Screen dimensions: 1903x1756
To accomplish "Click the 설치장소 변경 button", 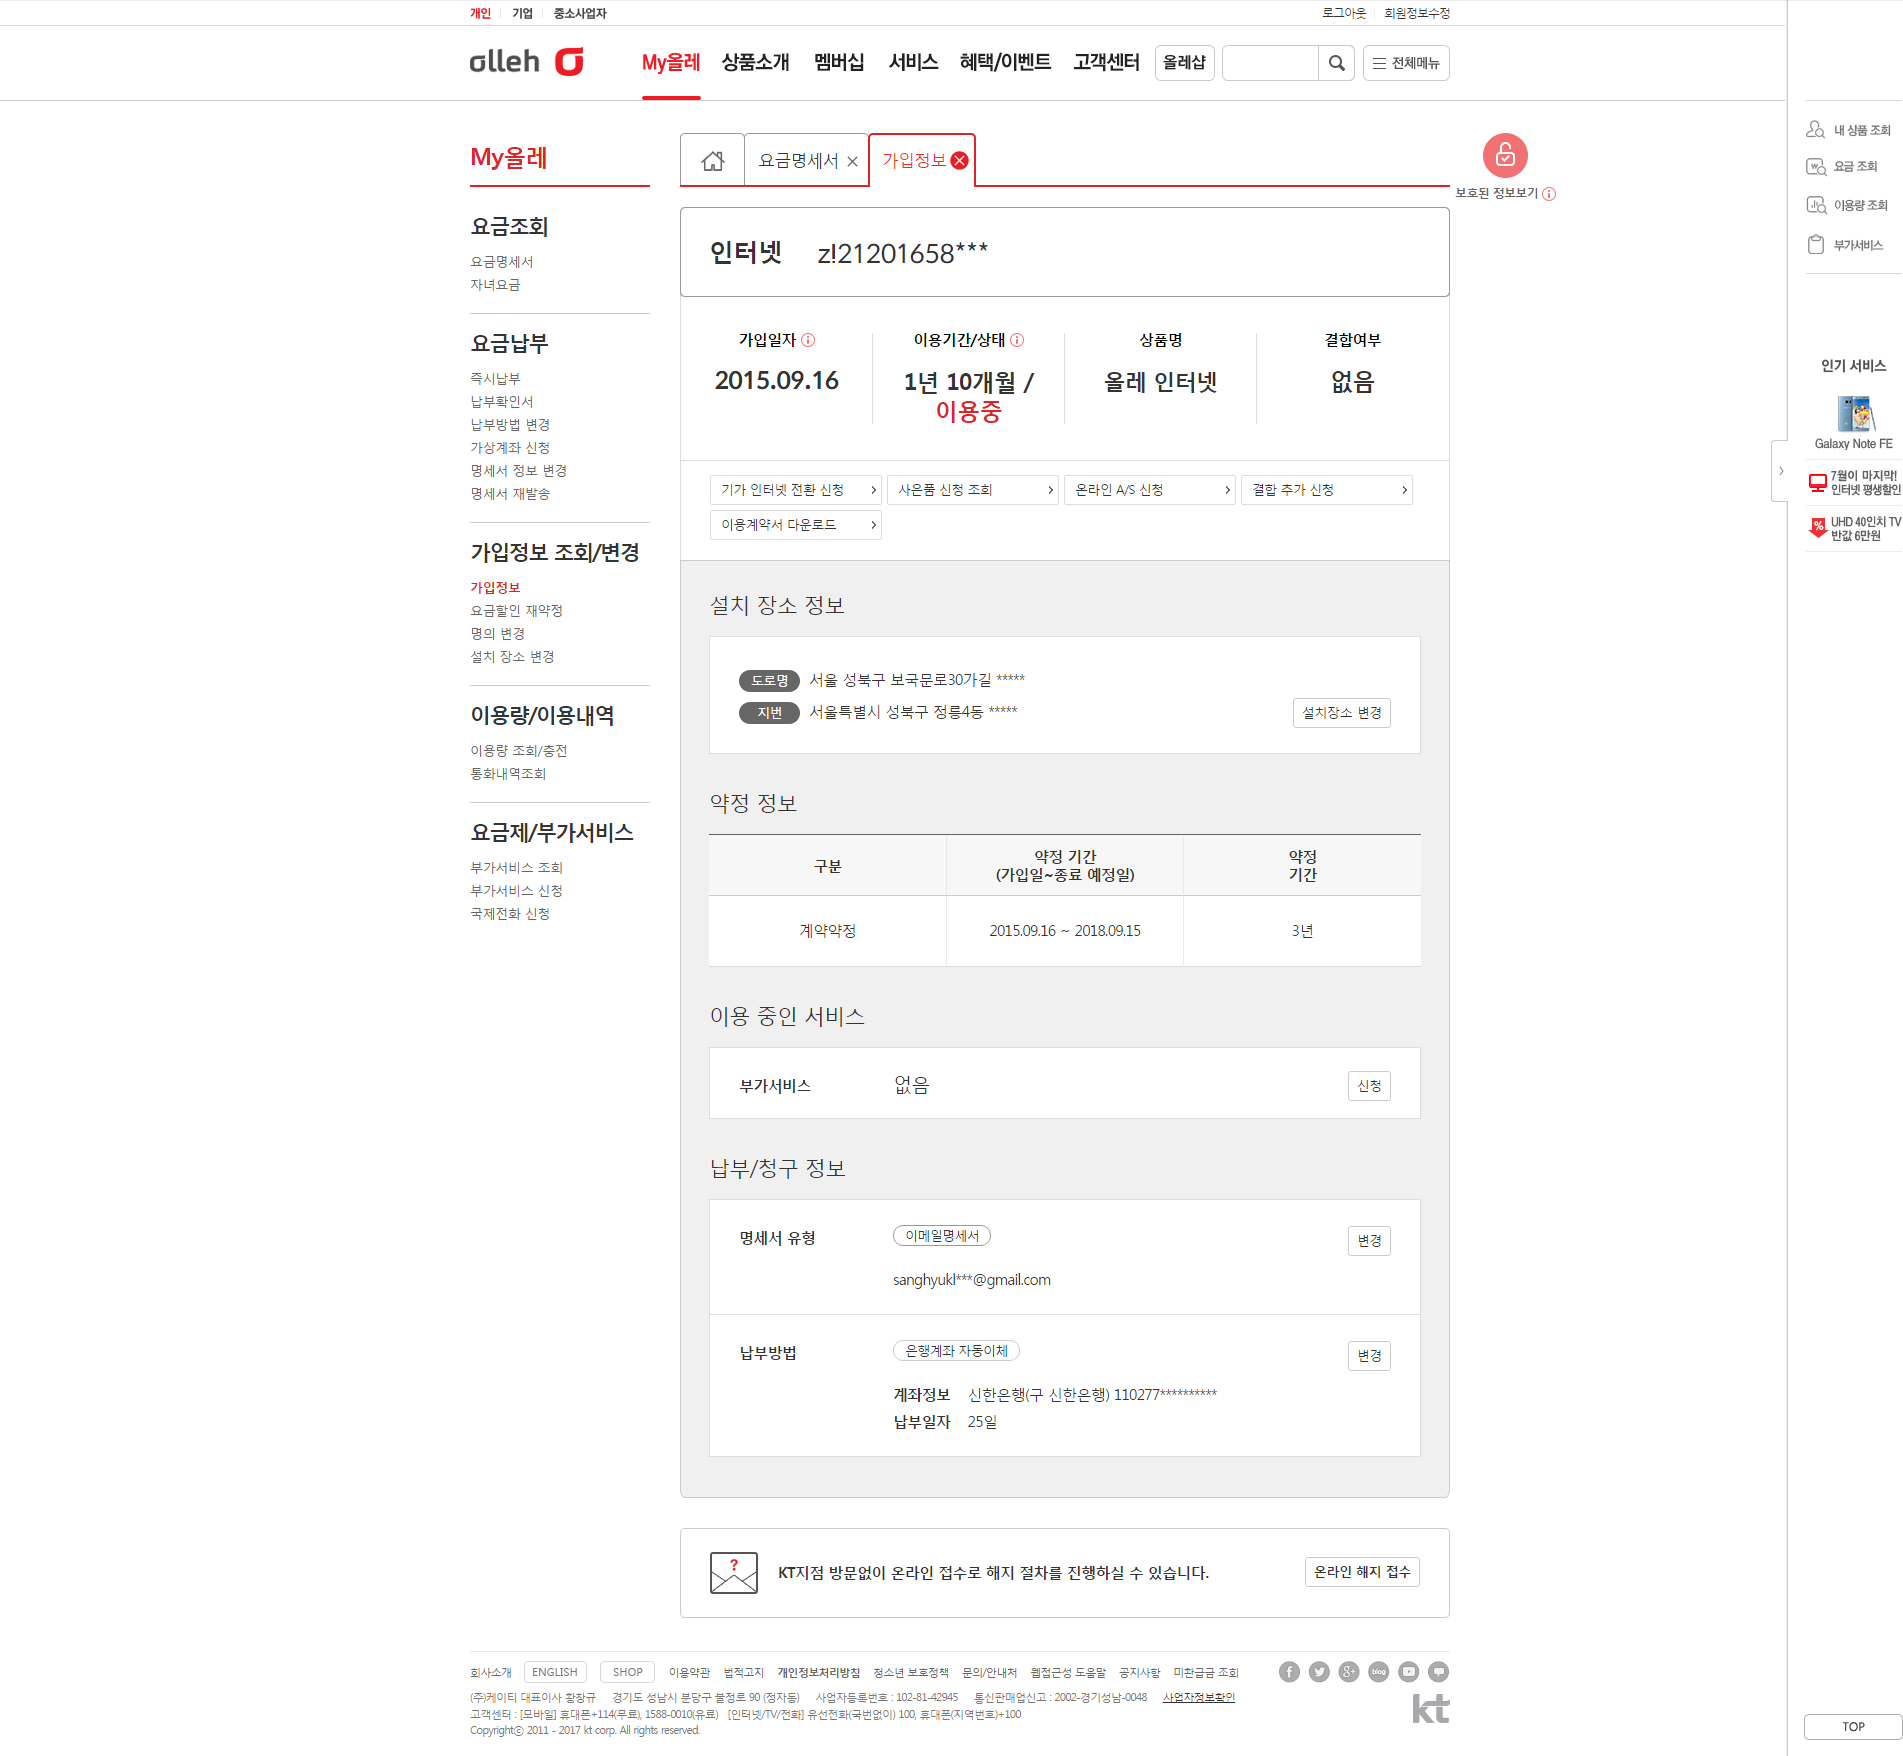I will click(1341, 713).
